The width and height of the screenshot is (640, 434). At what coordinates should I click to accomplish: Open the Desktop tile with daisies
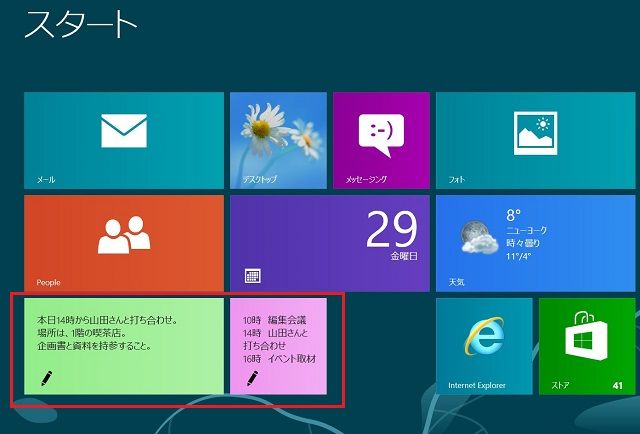(x=278, y=140)
